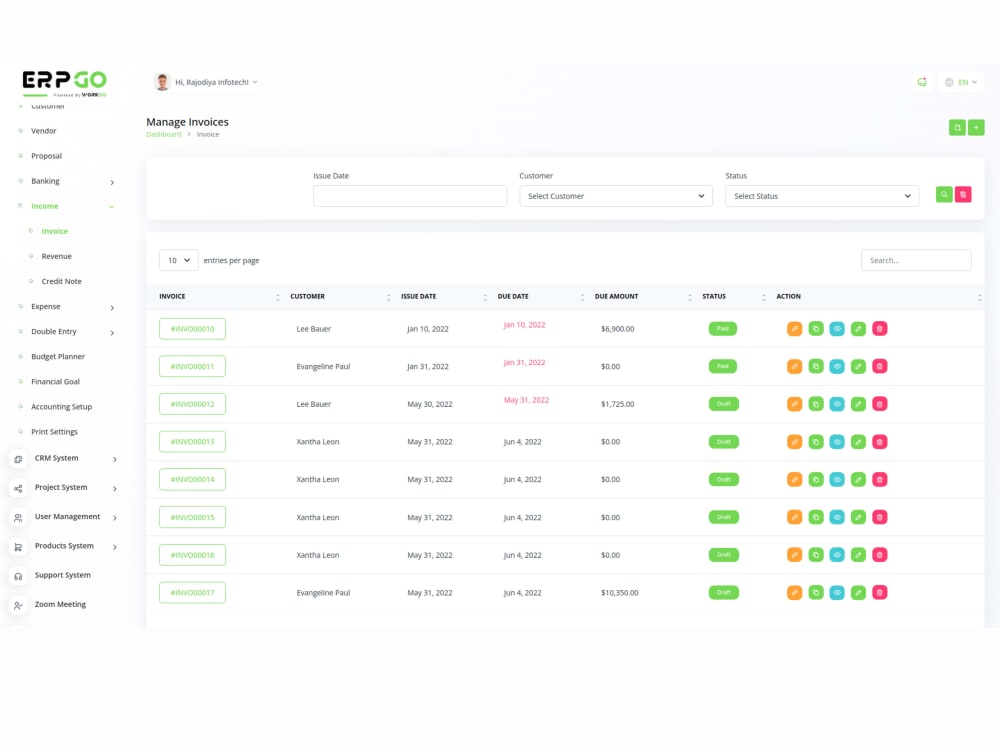Screen dimensions: 1000x750
Task: Open the duplicate action for invoice #INVO00010
Action: pyautogui.click(x=816, y=328)
